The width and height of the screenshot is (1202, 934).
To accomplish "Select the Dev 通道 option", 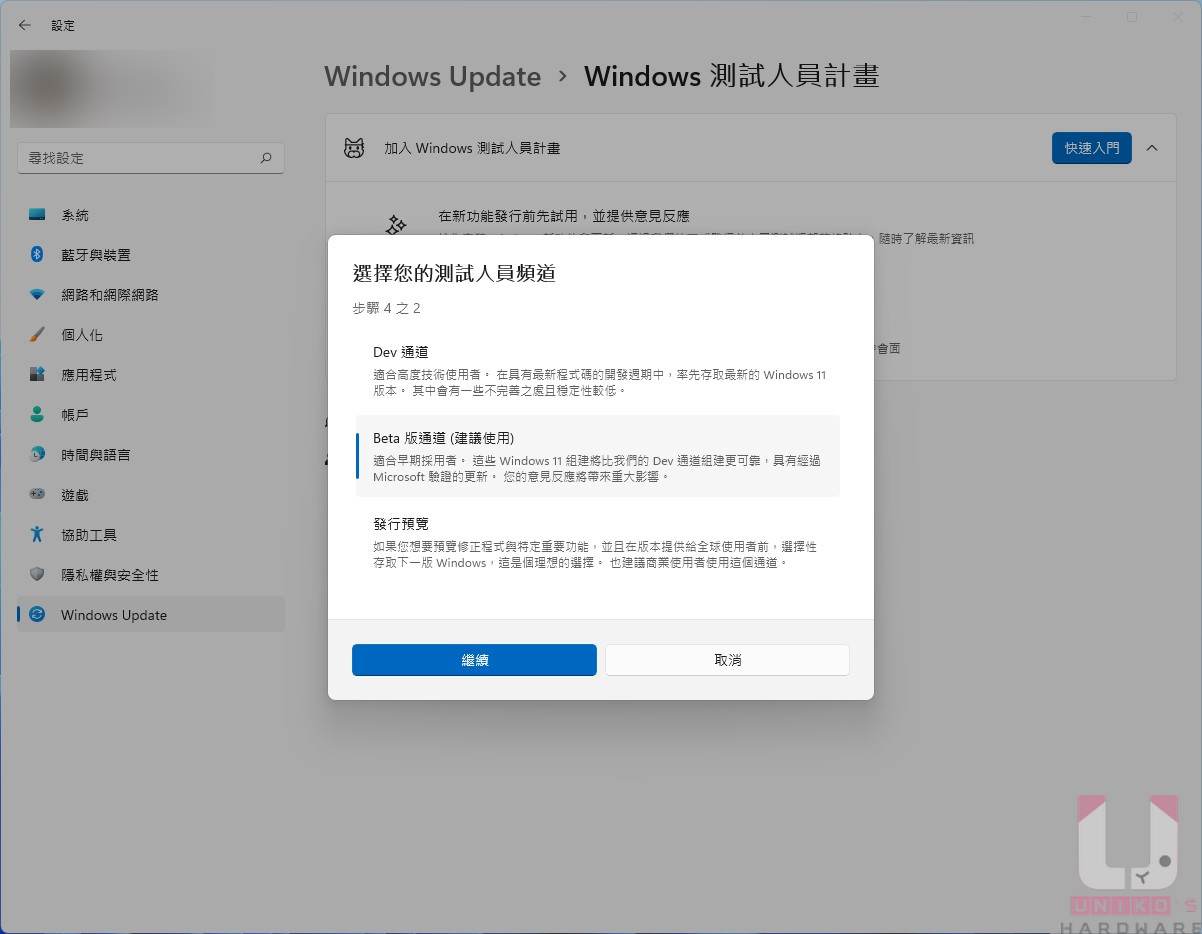I will click(598, 372).
